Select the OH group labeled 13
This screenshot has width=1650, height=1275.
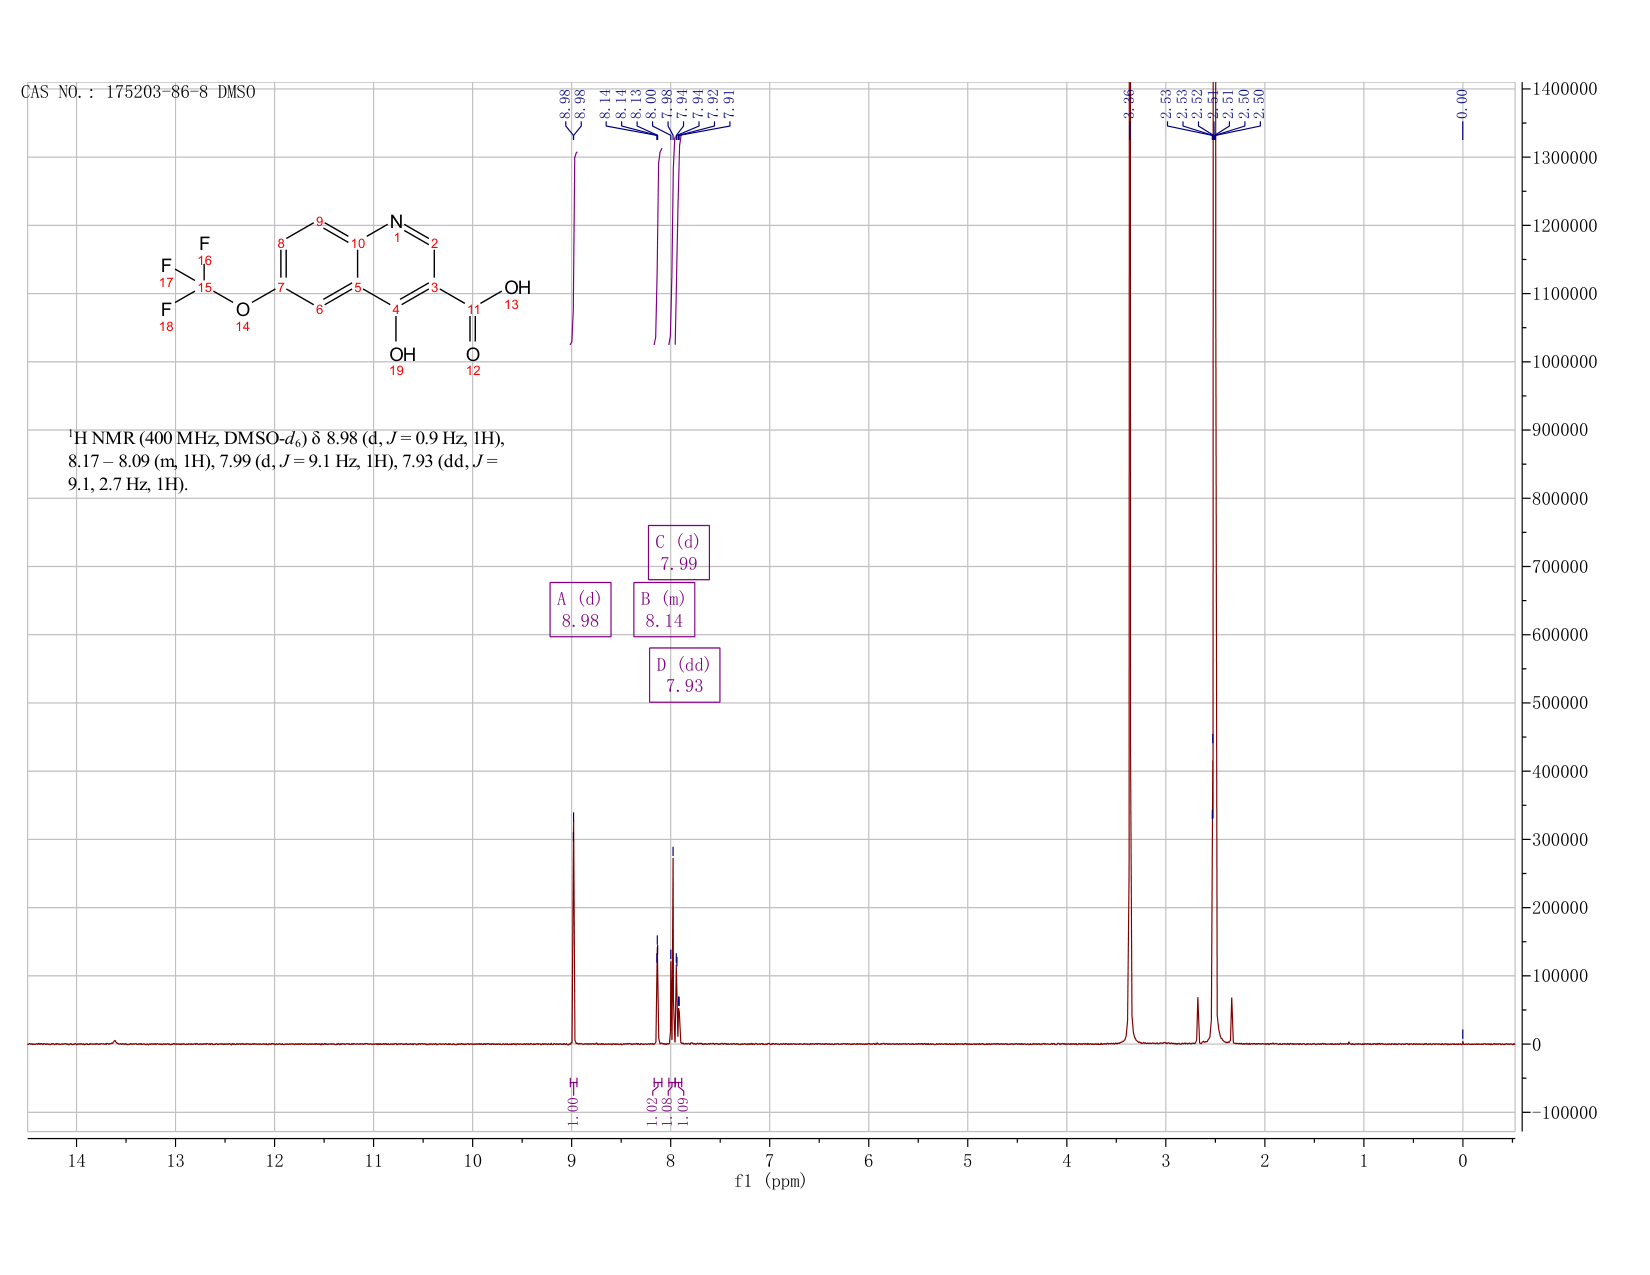[x=517, y=288]
